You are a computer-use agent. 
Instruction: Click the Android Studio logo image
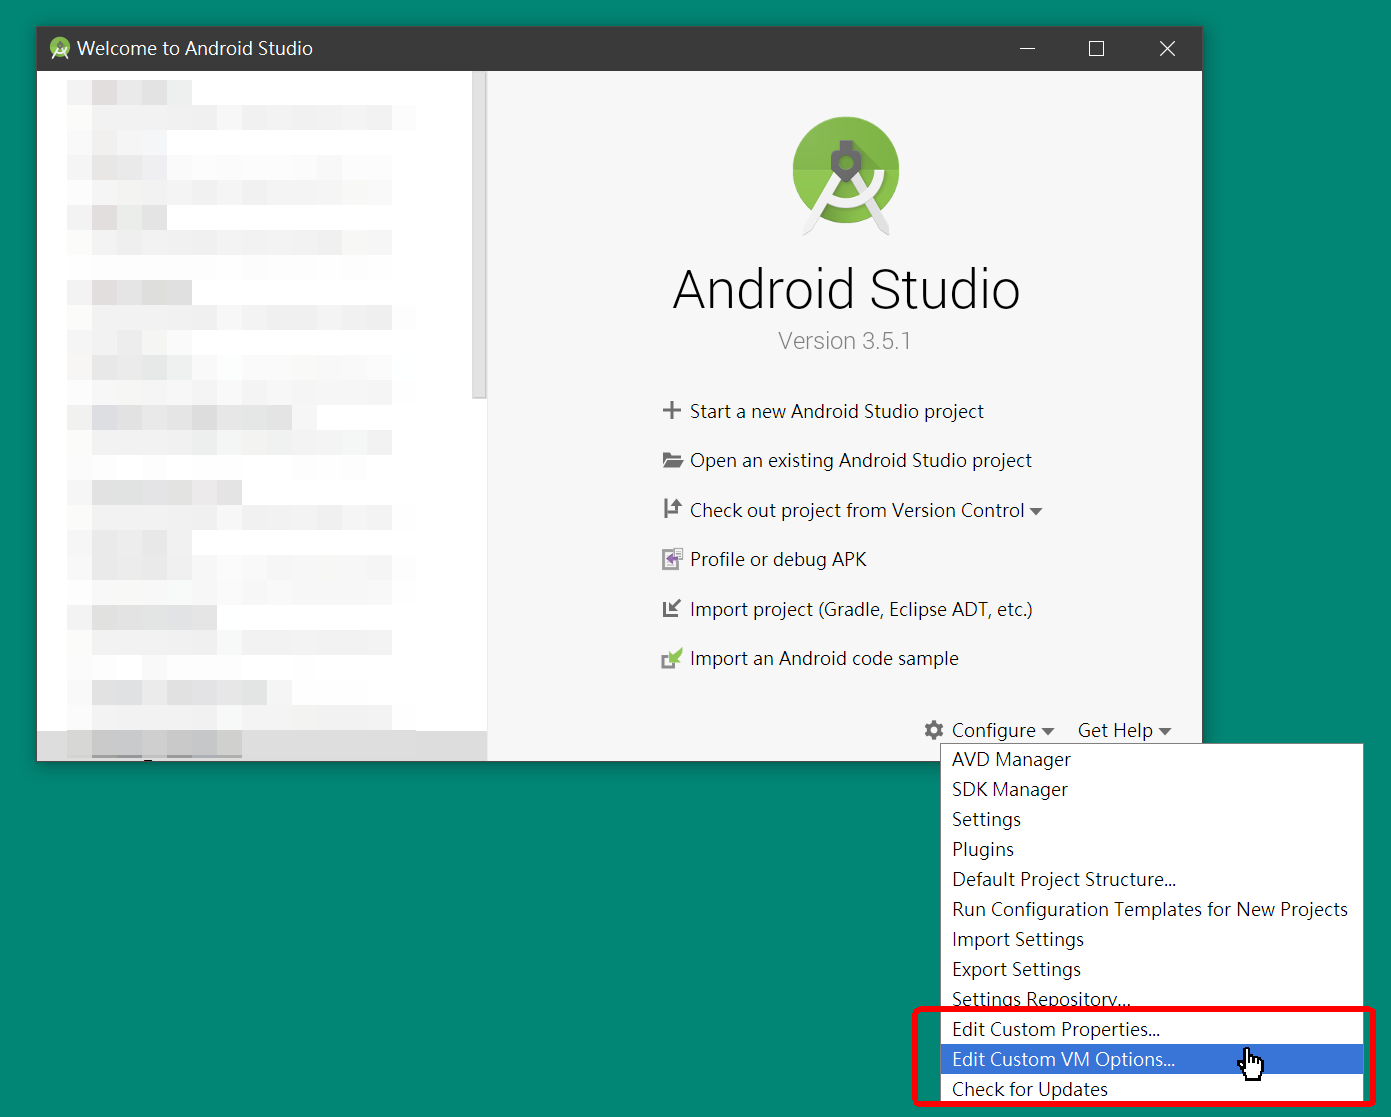click(x=846, y=175)
